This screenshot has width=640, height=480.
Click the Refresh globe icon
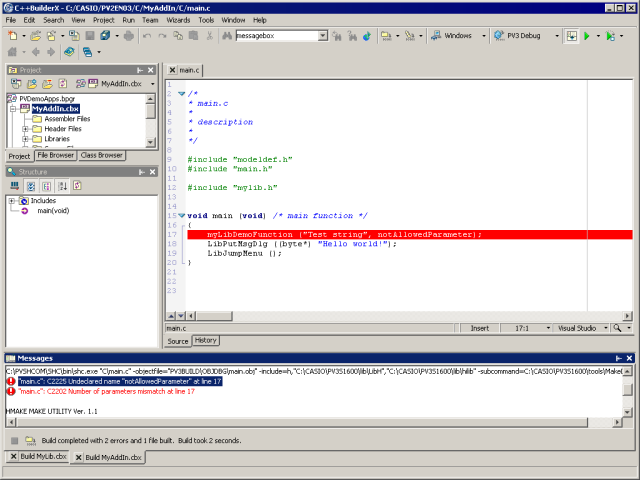pyautogui.click(x=367, y=36)
